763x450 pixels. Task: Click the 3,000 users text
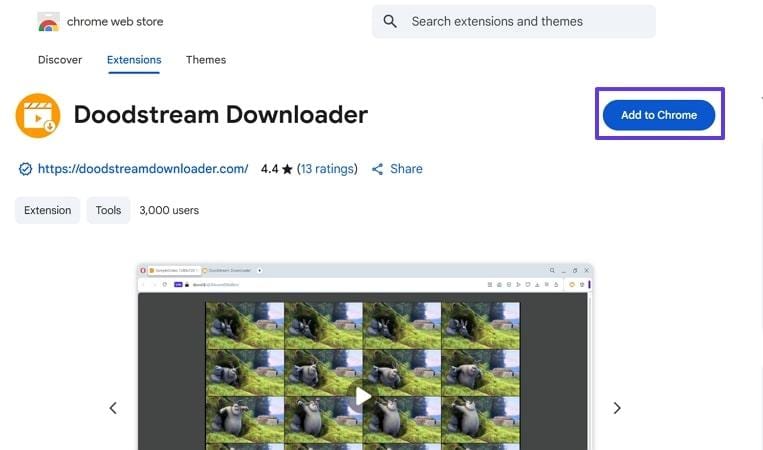coord(169,210)
